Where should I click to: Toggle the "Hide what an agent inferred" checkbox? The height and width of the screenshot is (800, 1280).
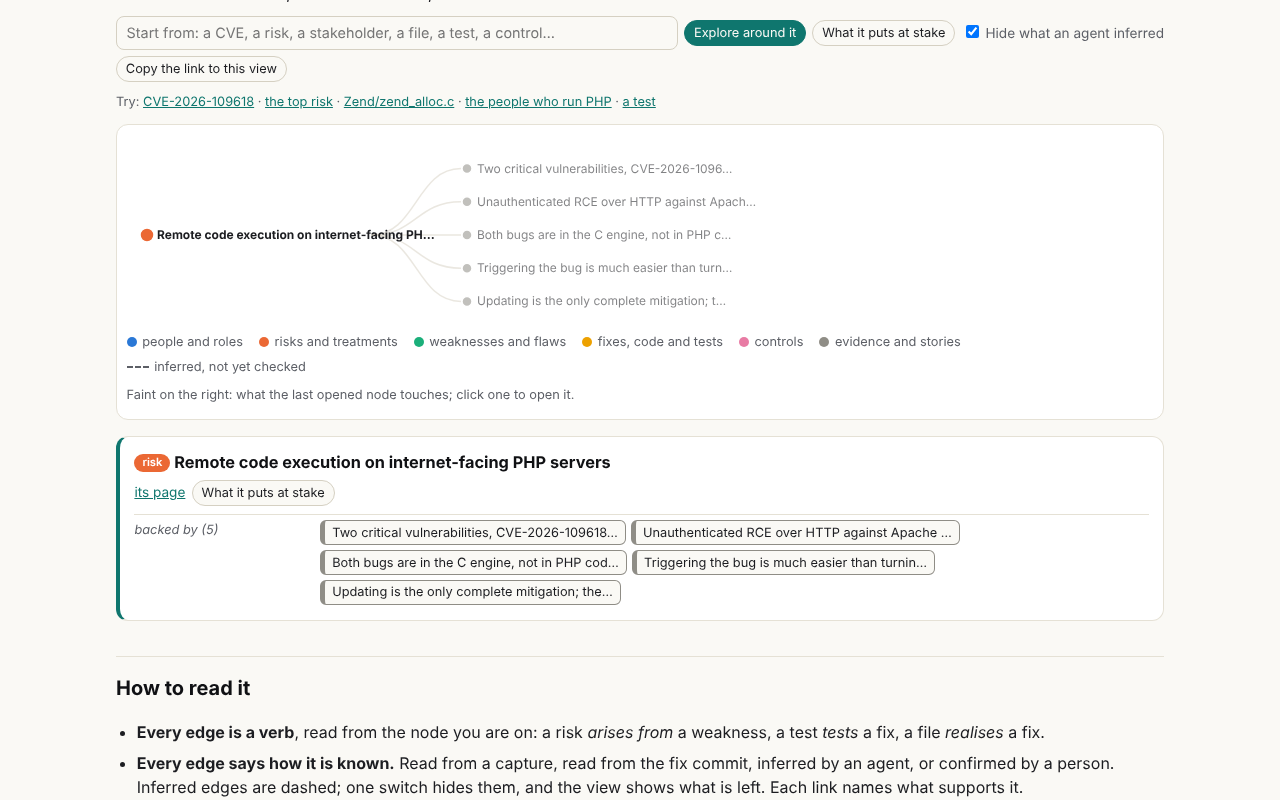(972, 32)
